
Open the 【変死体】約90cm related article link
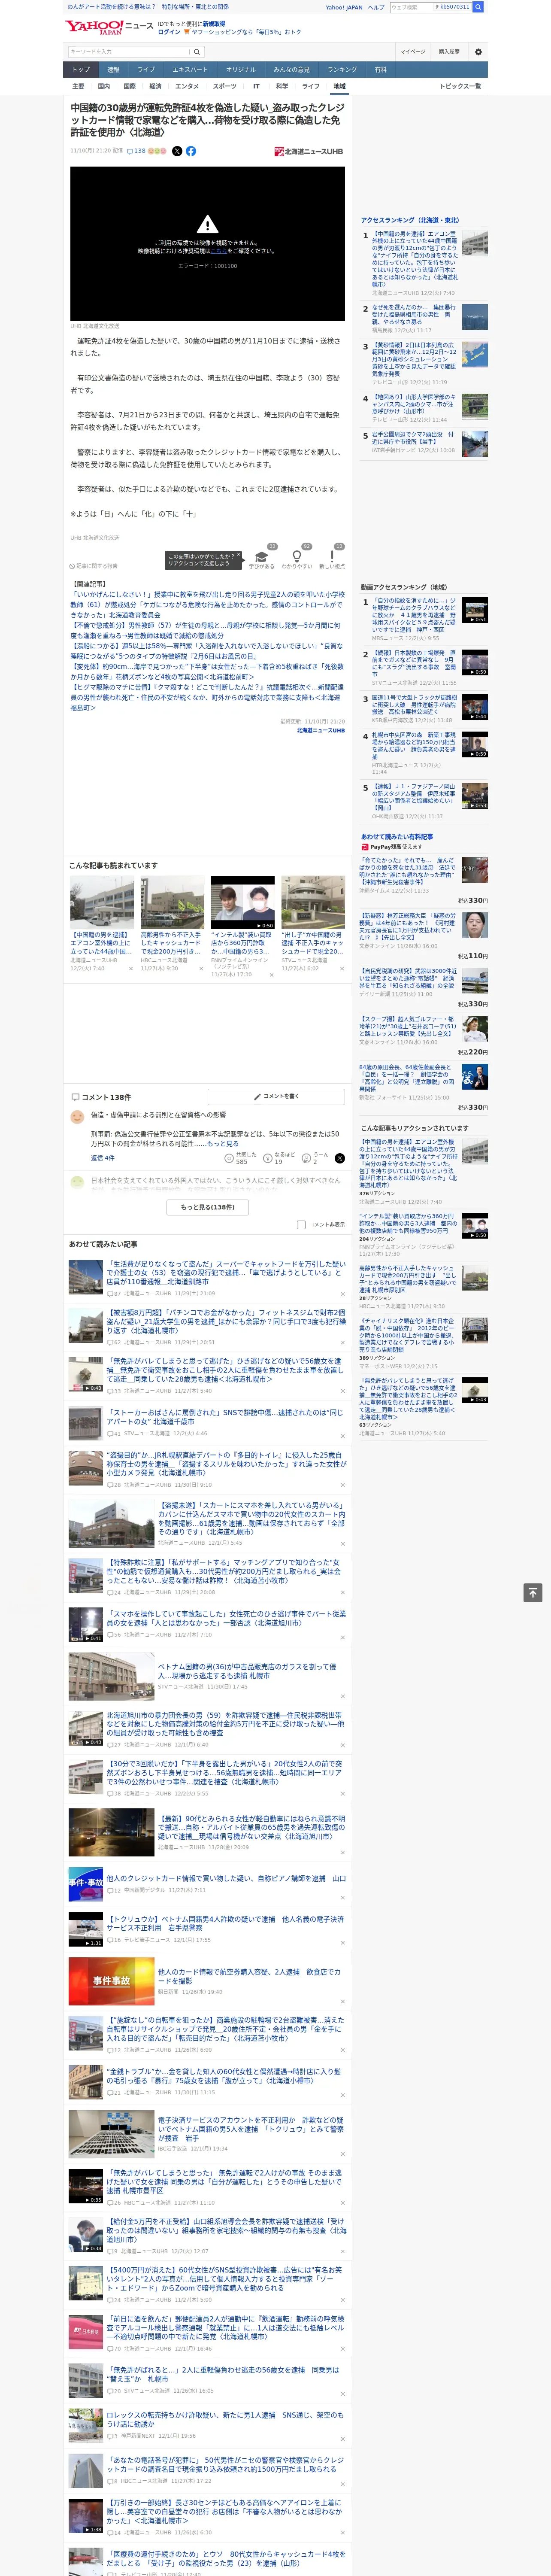pyautogui.click(x=206, y=670)
